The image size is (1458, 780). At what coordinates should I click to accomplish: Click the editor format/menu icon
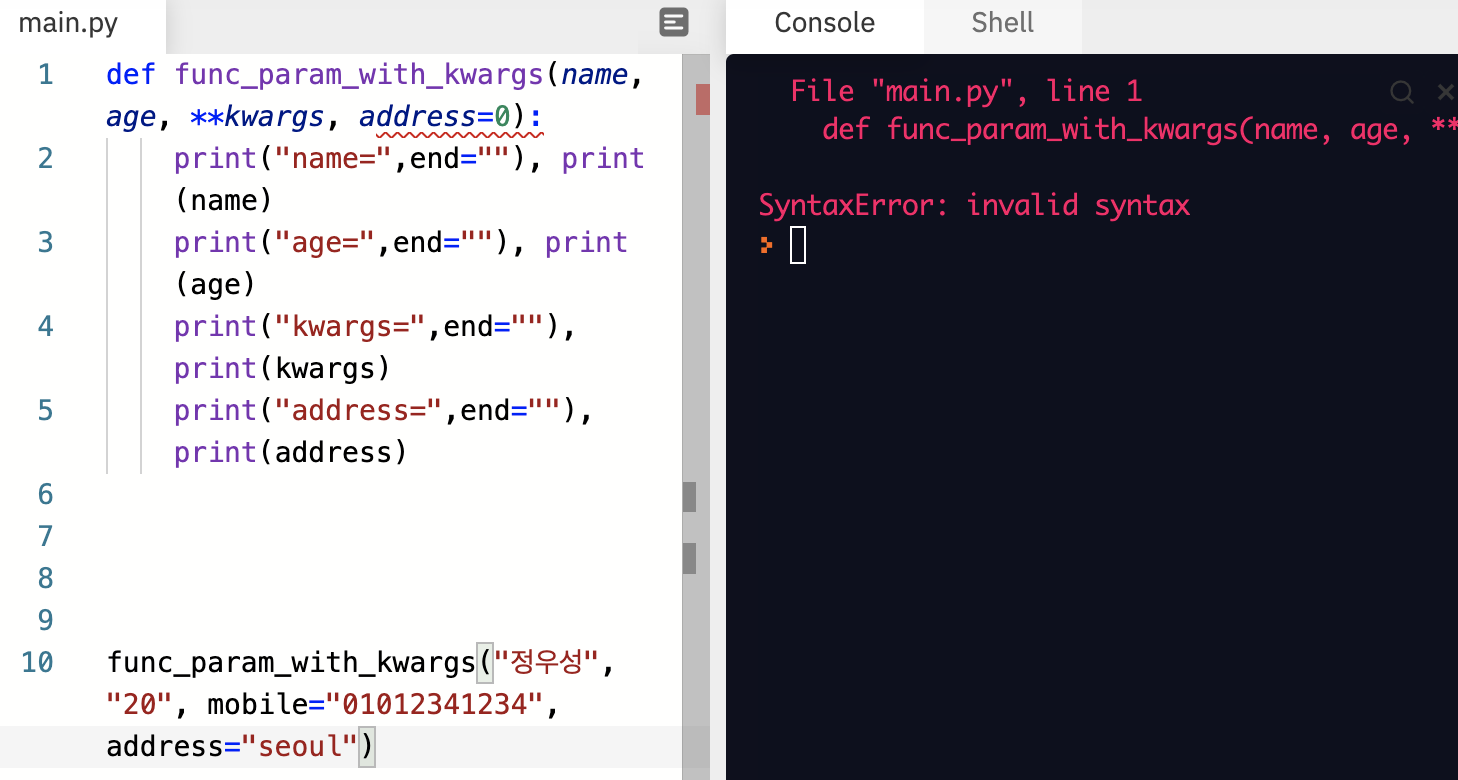tap(674, 22)
